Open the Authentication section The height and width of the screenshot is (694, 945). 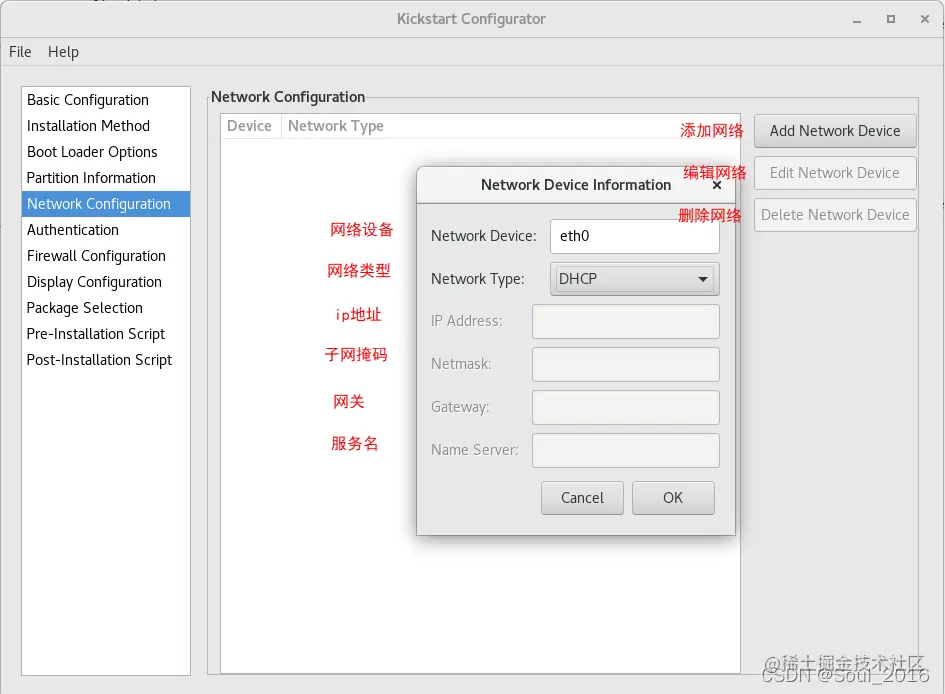pos(106,230)
